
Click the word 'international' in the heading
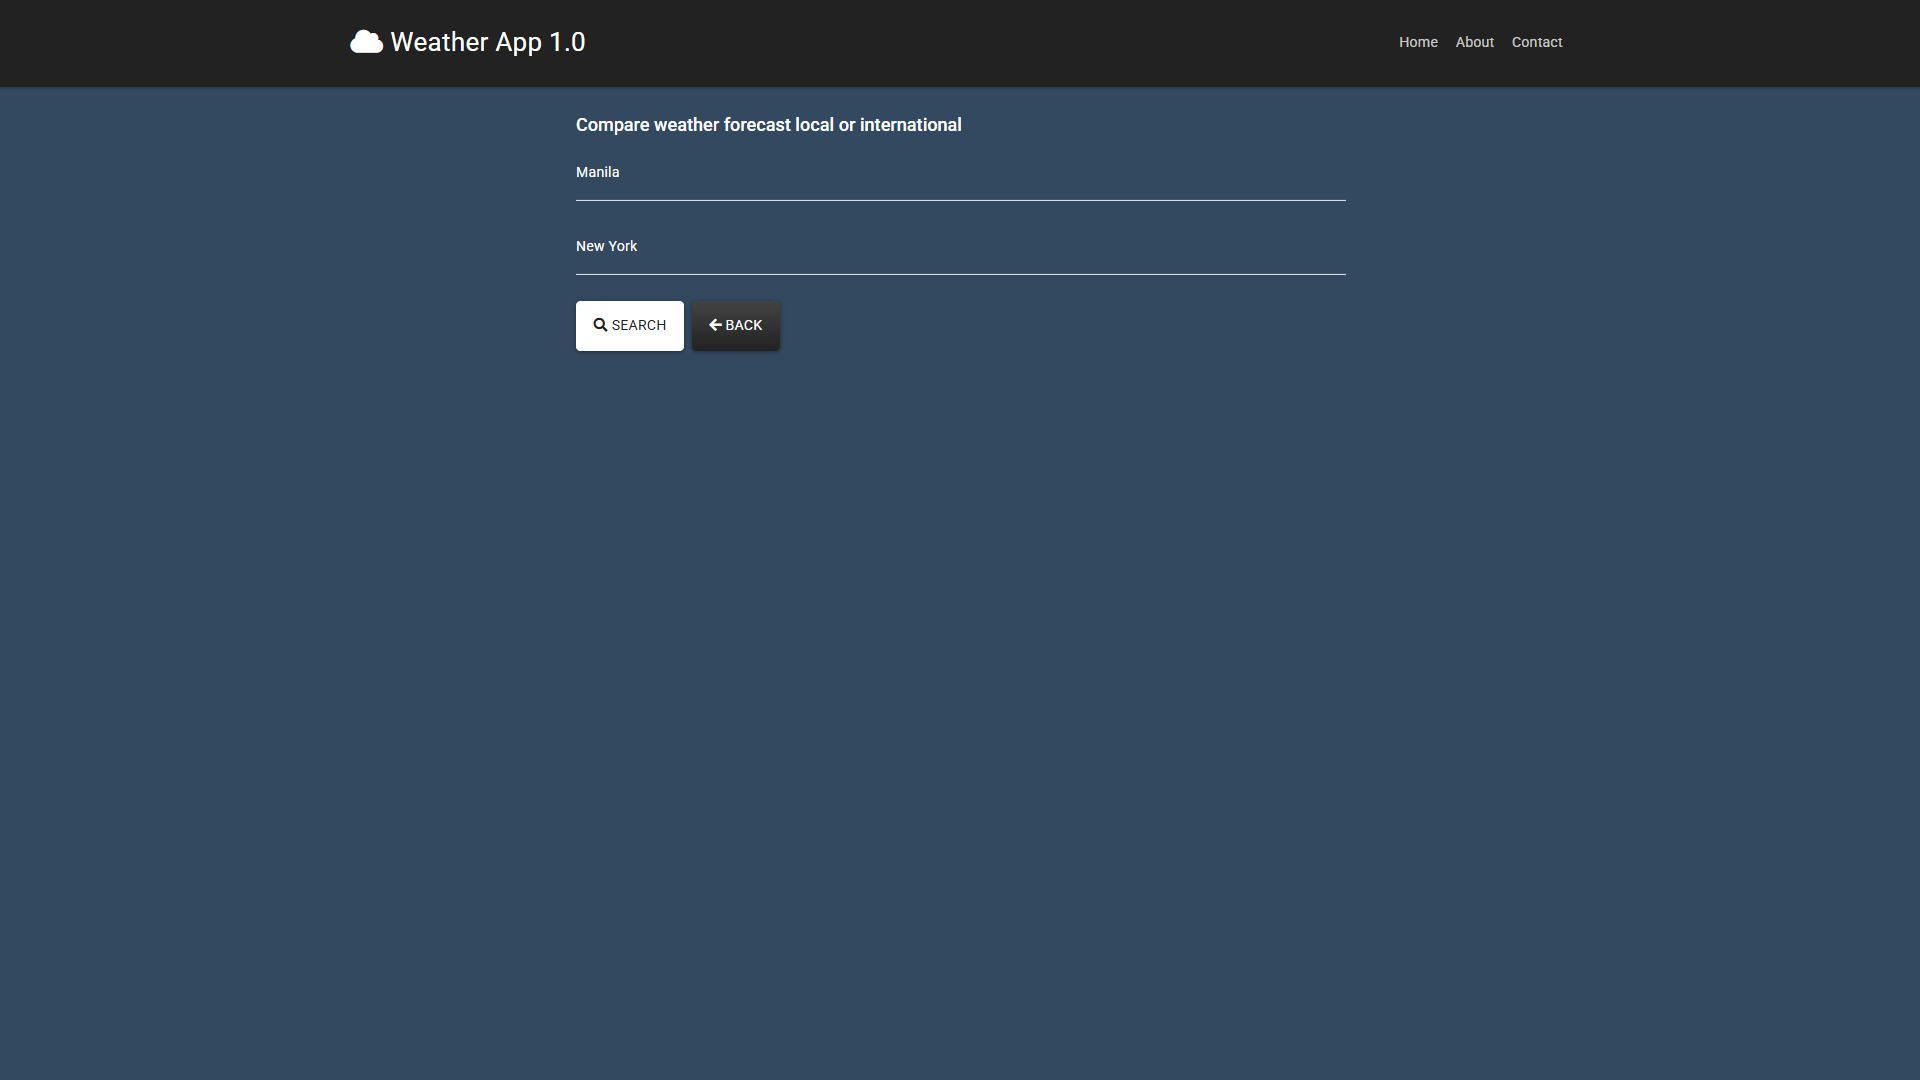pos(910,125)
